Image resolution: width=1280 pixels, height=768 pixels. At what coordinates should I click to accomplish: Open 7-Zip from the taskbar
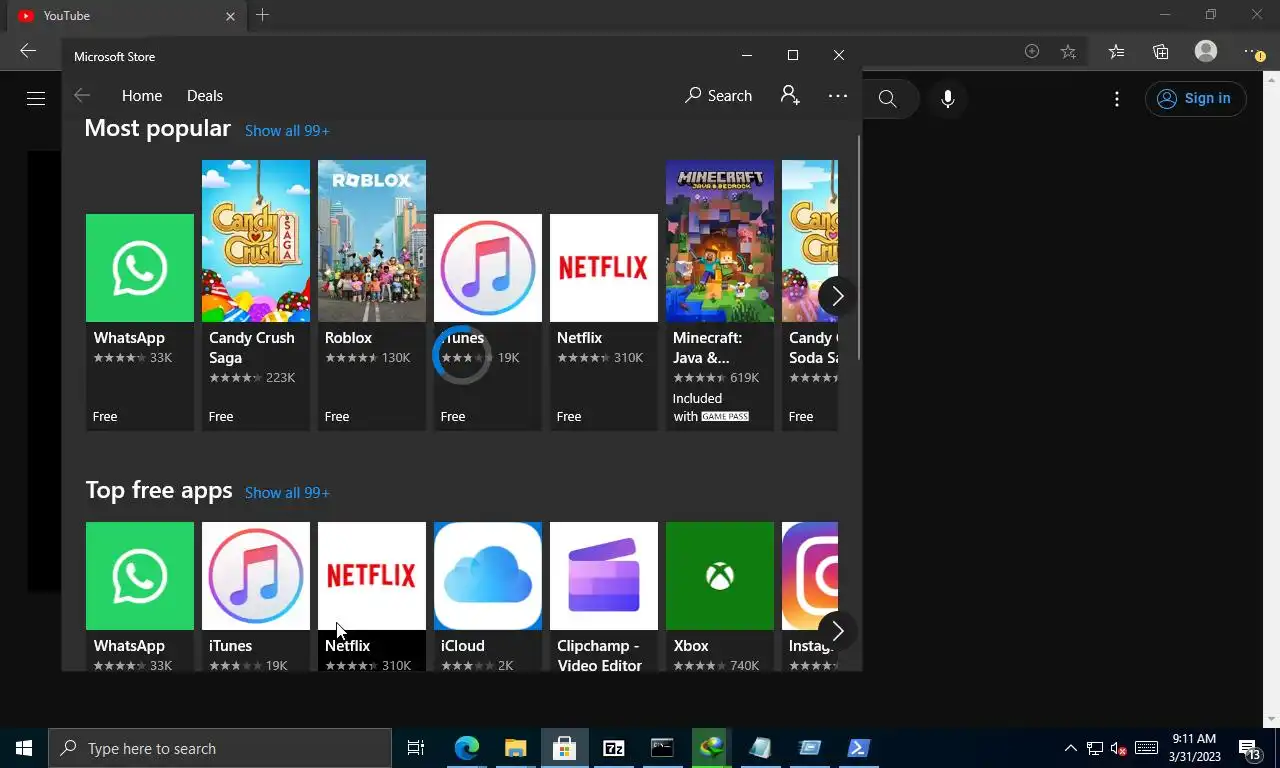613,748
